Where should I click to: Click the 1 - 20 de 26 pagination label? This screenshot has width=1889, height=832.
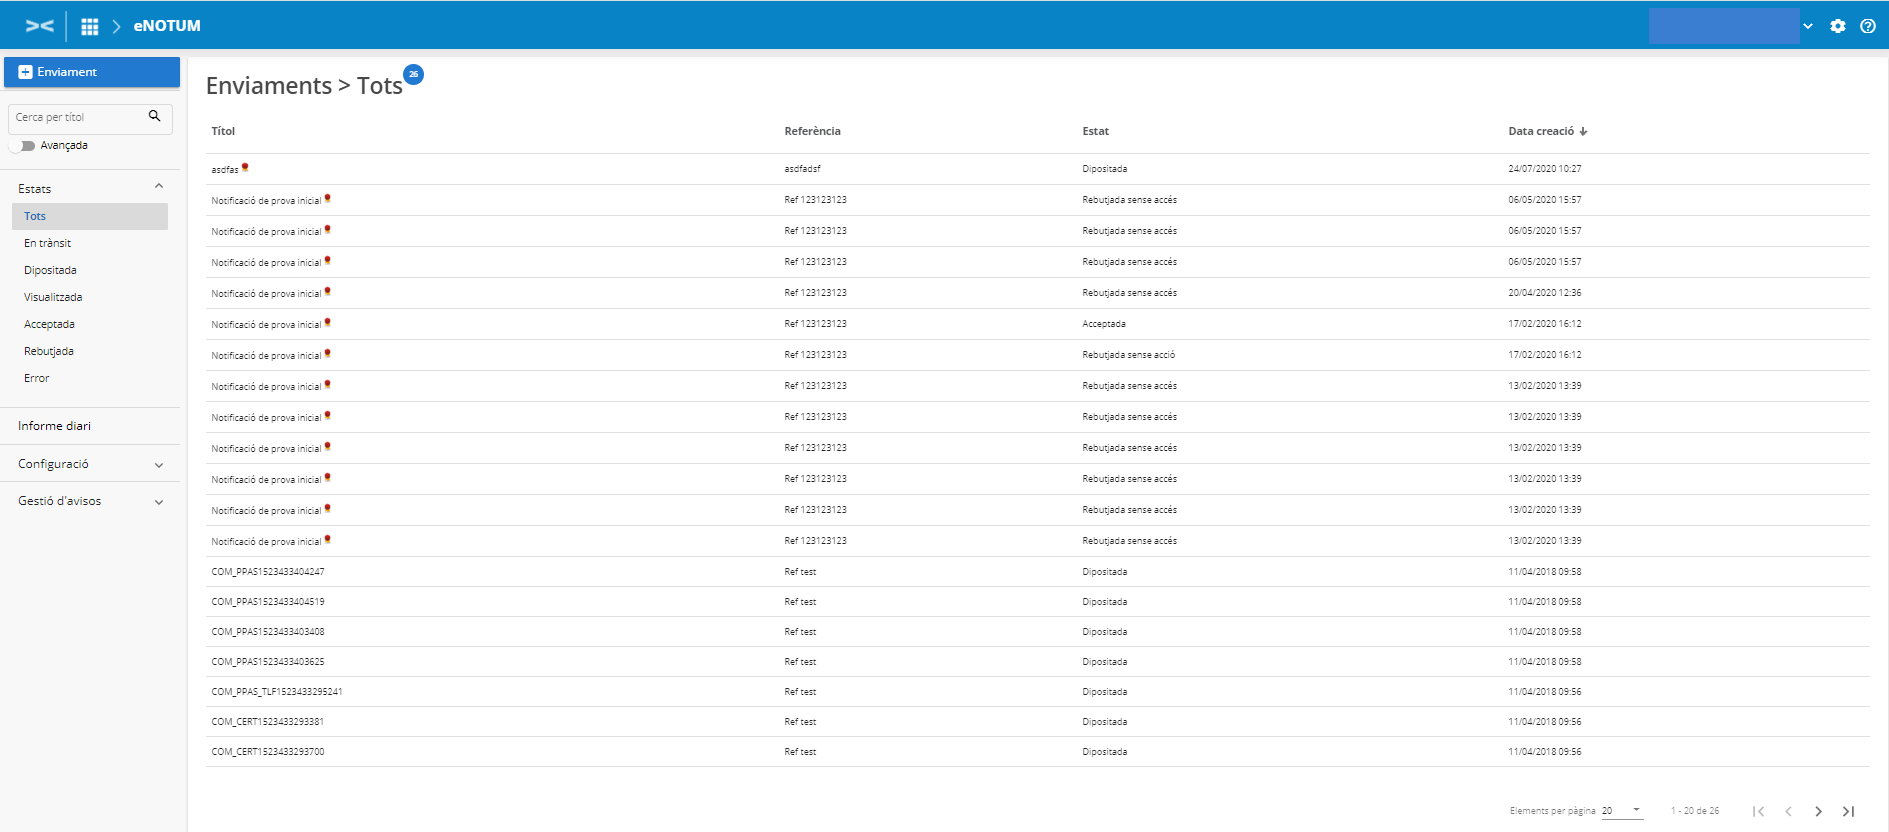click(x=1695, y=811)
